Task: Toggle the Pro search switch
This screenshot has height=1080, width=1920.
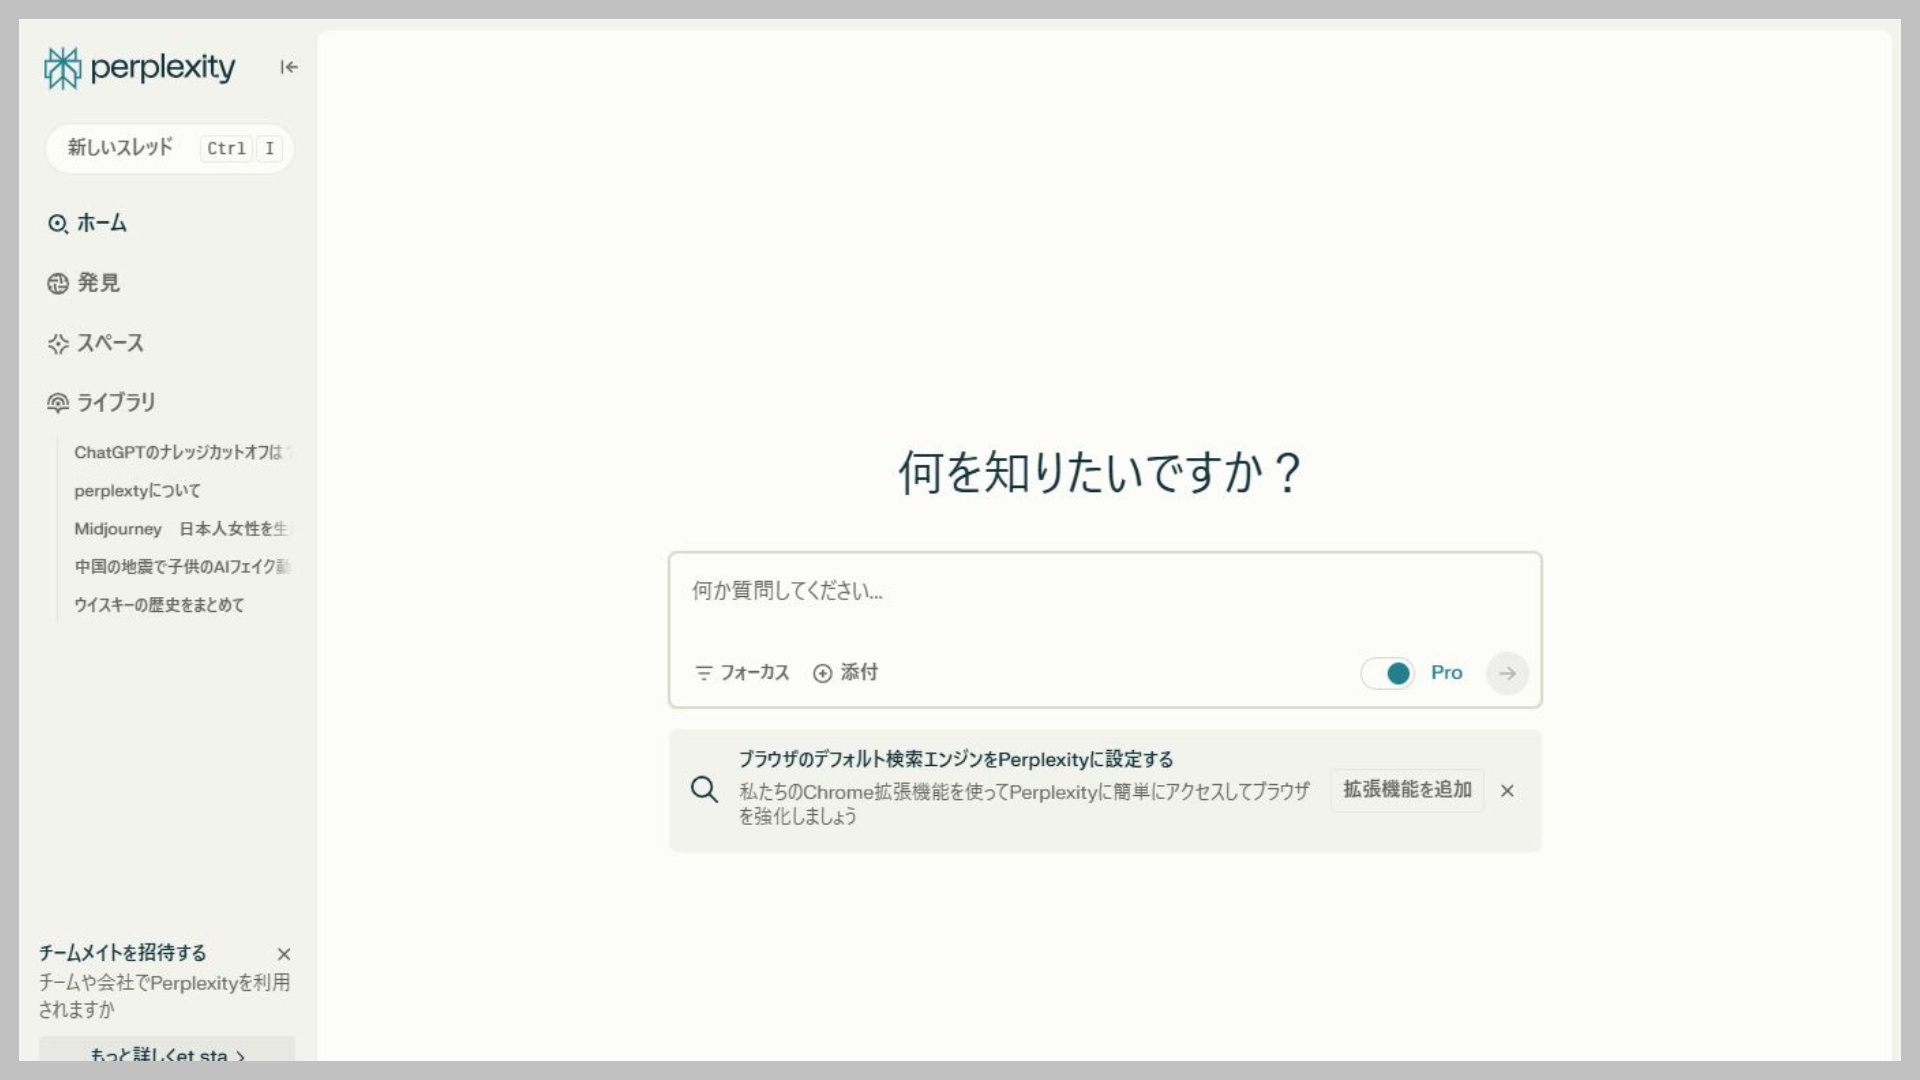Action: pyautogui.click(x=1389, y=673)
